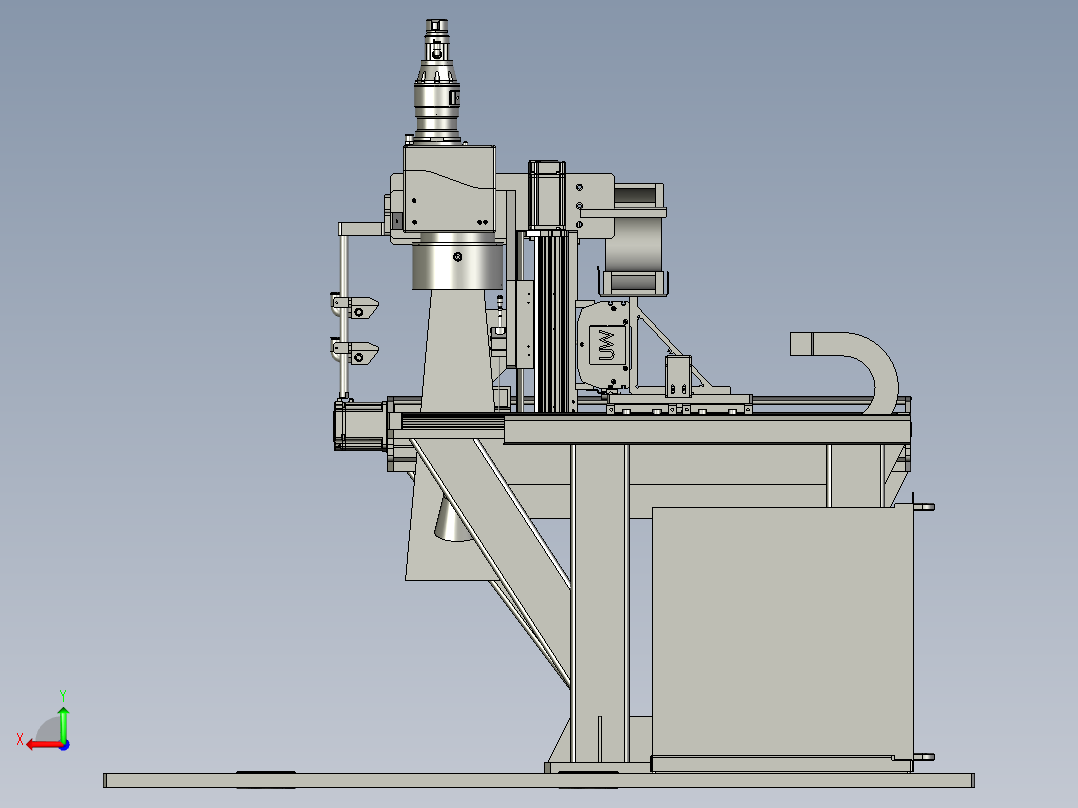The height and width of the screenshot is (808, 1078).
Task: Select the upper clamp bracket on the thin rod
Action: [x=355, y=307]
